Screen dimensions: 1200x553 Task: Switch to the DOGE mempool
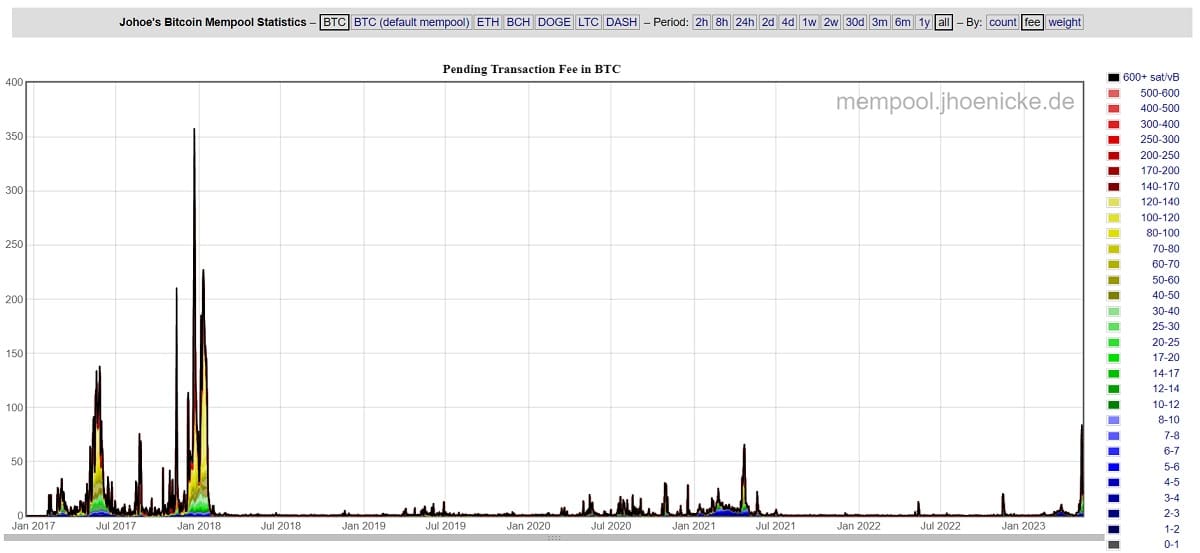click(553, 22)
